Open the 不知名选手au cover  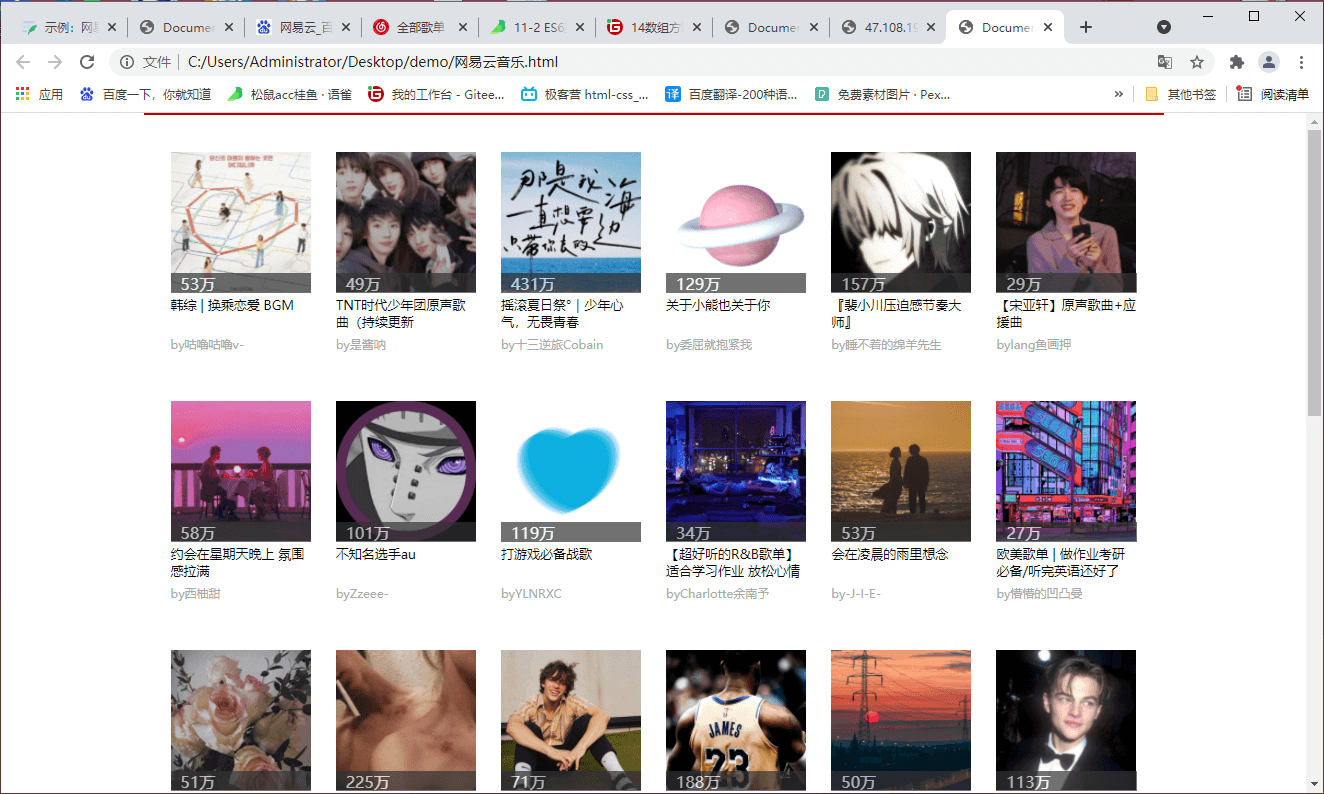[x=406, y=471]
